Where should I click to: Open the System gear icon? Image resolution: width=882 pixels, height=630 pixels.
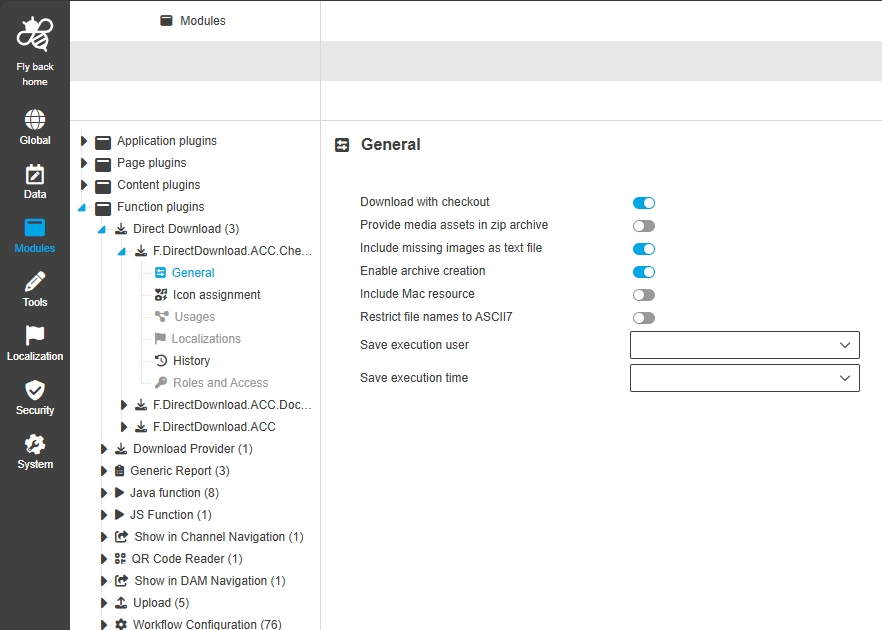(35, 444)
